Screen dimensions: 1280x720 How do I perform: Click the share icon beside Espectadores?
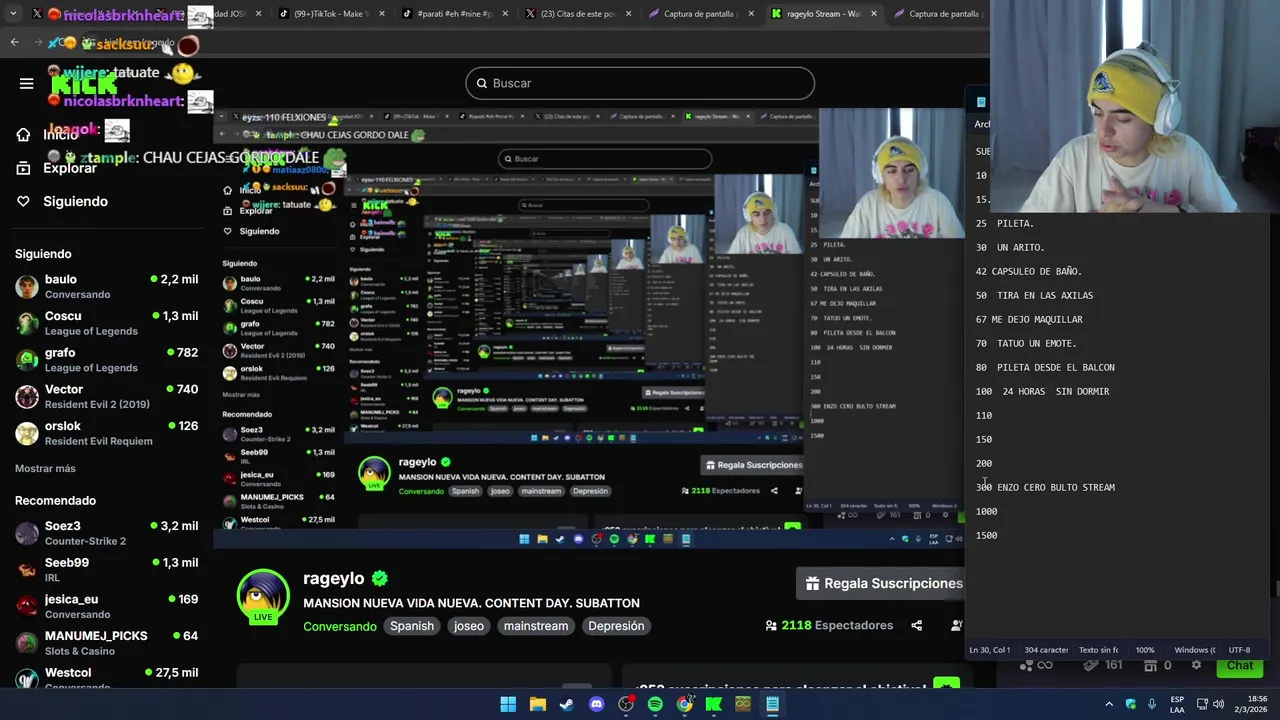tap(916, 625)
